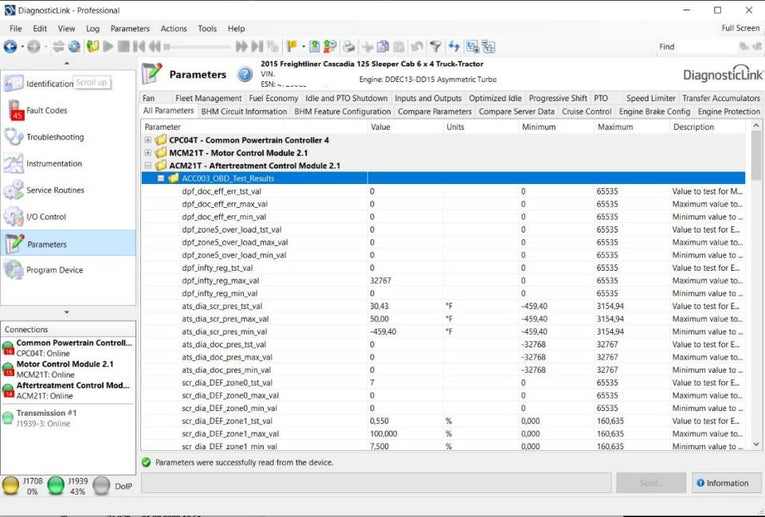Expand the MCM21T Motor Control Module node
The width and height of the screenshot is (765, 517).
pyautogui.click(x=148, y=153)
